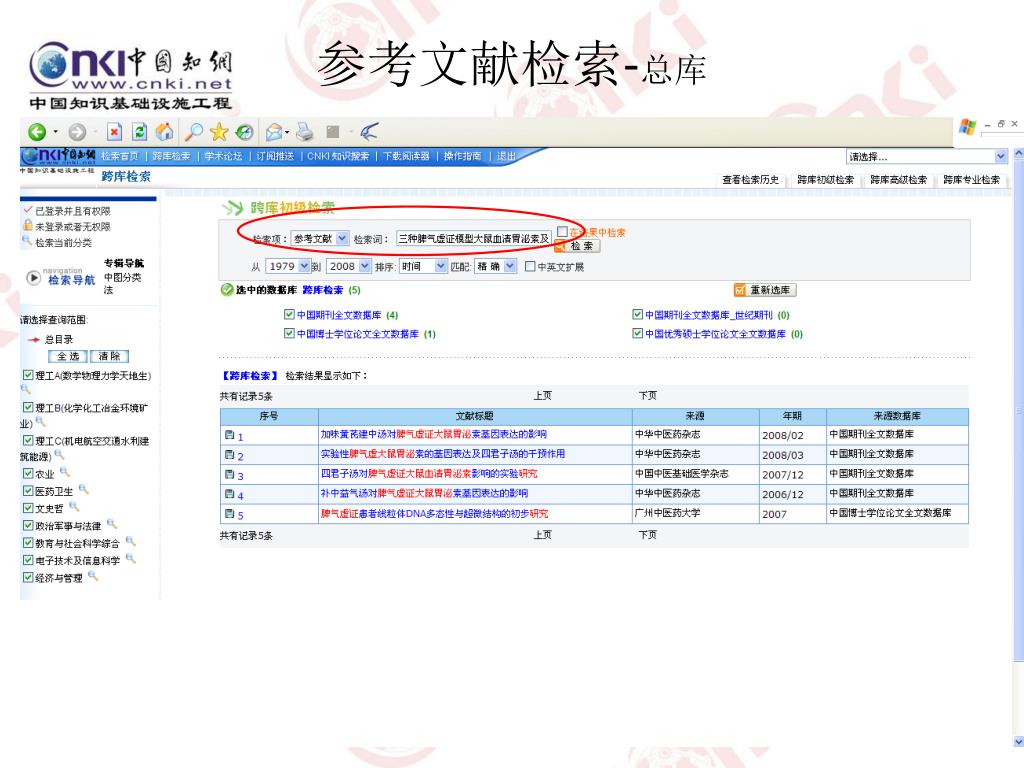
Task: Click the gray square toolbar icon
Action: click(x=333, y=132)
